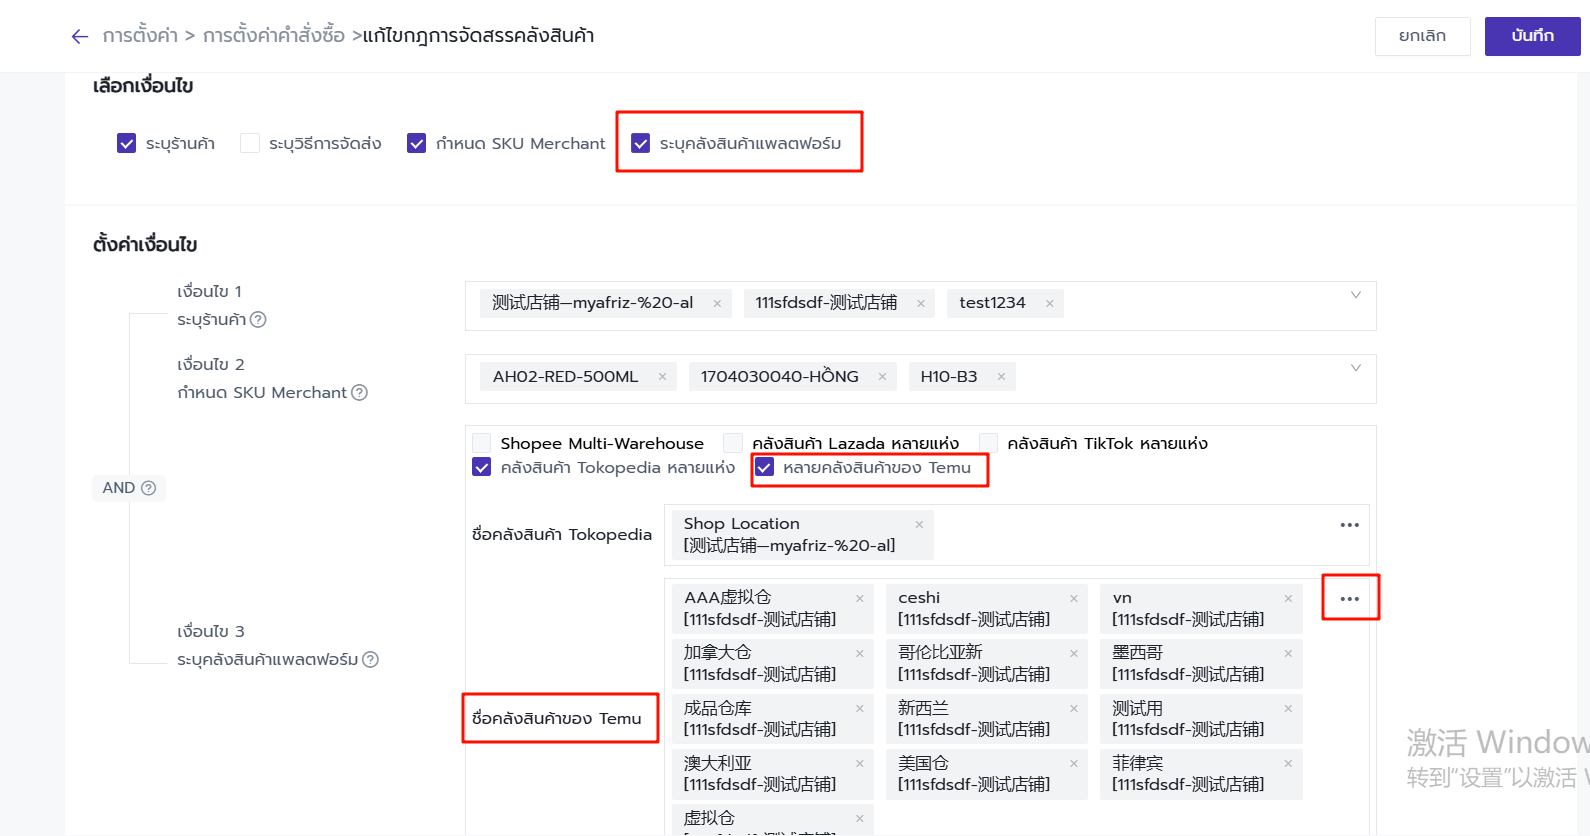Image resolution: width=1590 pixels, height=836 pixels.
Task: Click help icon next to ระบุคลังสินค้าแพลตฟอร์ม condition
Action: [371, 660]
